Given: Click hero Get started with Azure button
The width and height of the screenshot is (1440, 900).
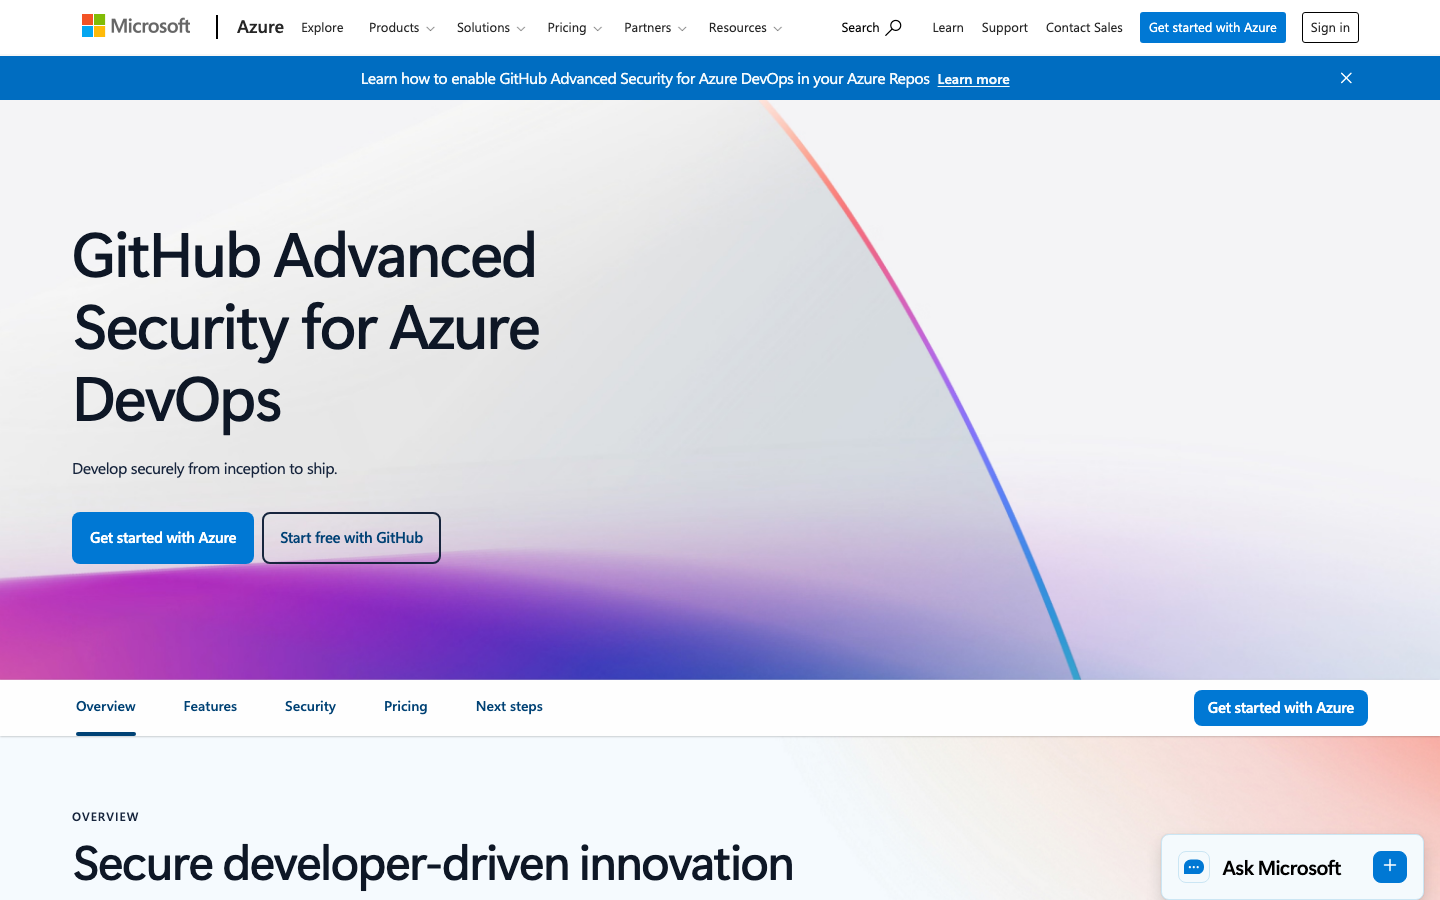Looking at the screenshot, I should [163, 538].
